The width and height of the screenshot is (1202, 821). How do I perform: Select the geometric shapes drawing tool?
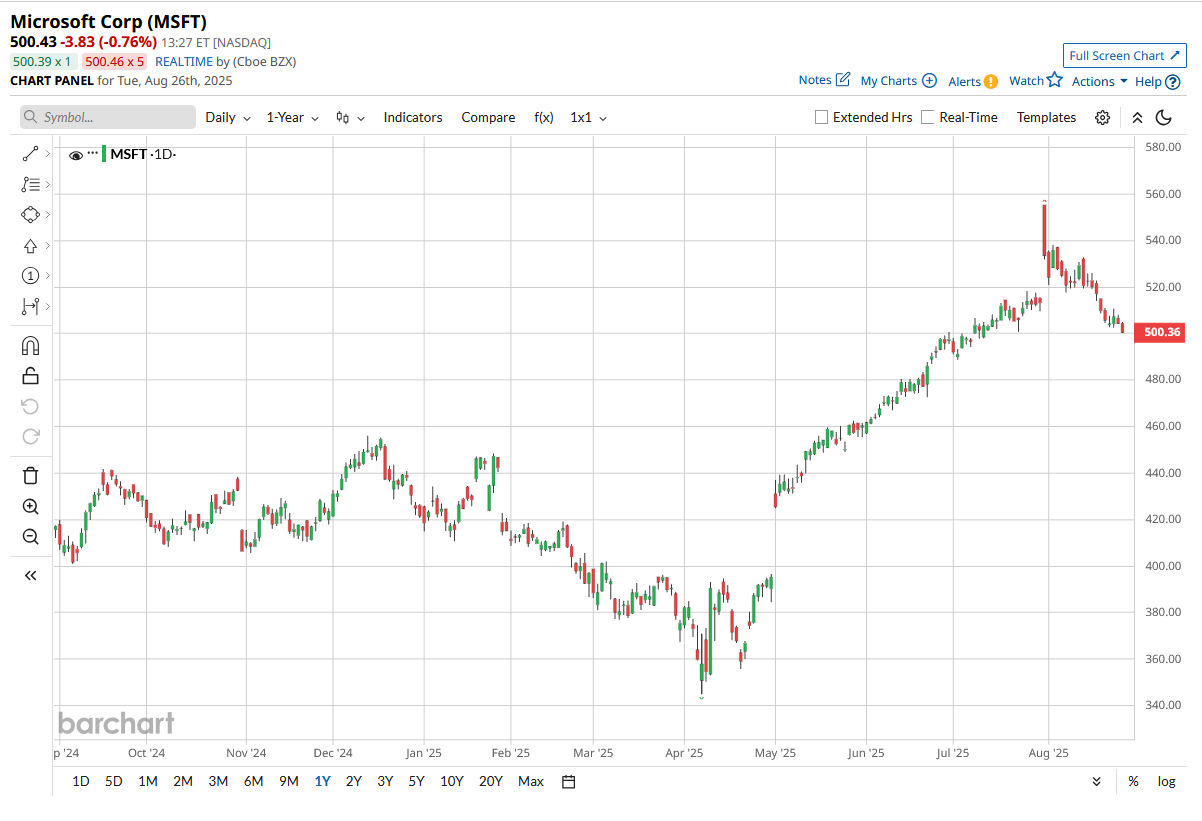30,215
